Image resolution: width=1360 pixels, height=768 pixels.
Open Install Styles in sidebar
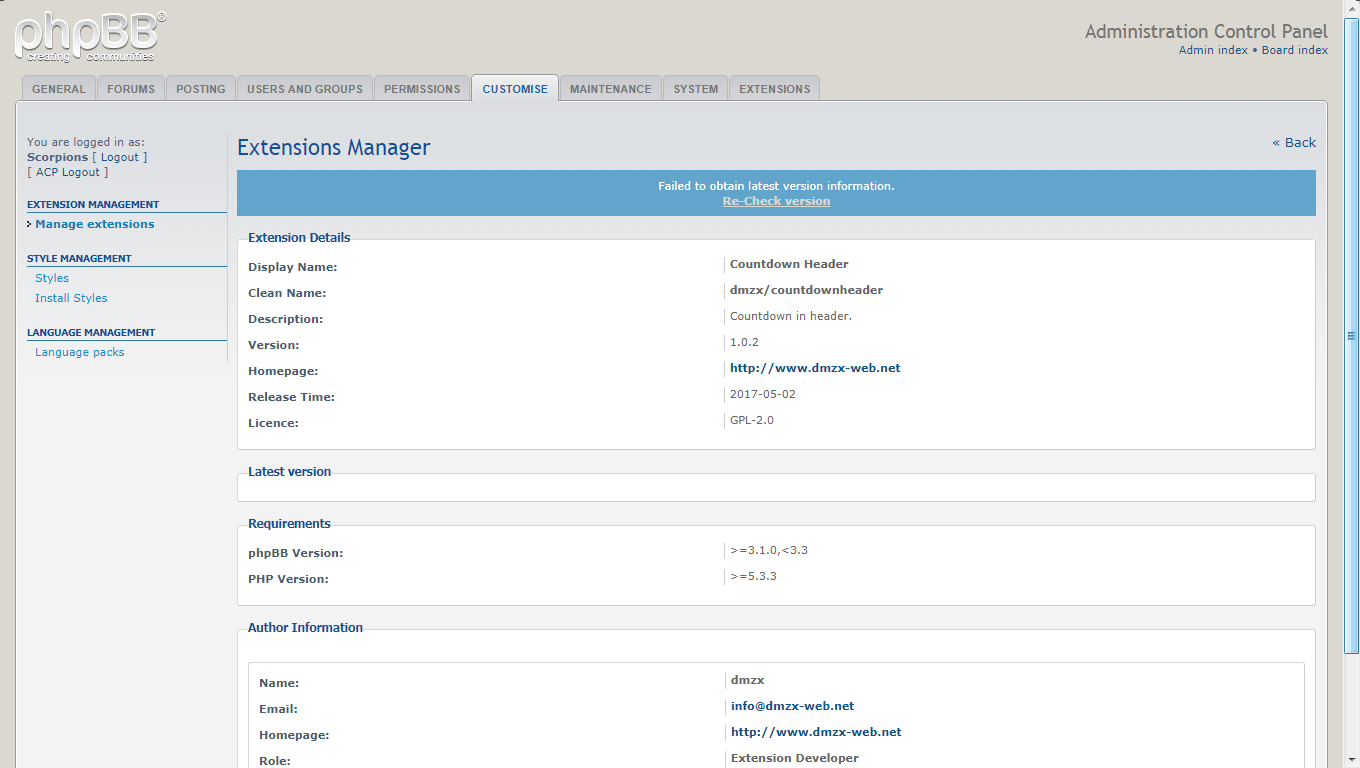71,298
